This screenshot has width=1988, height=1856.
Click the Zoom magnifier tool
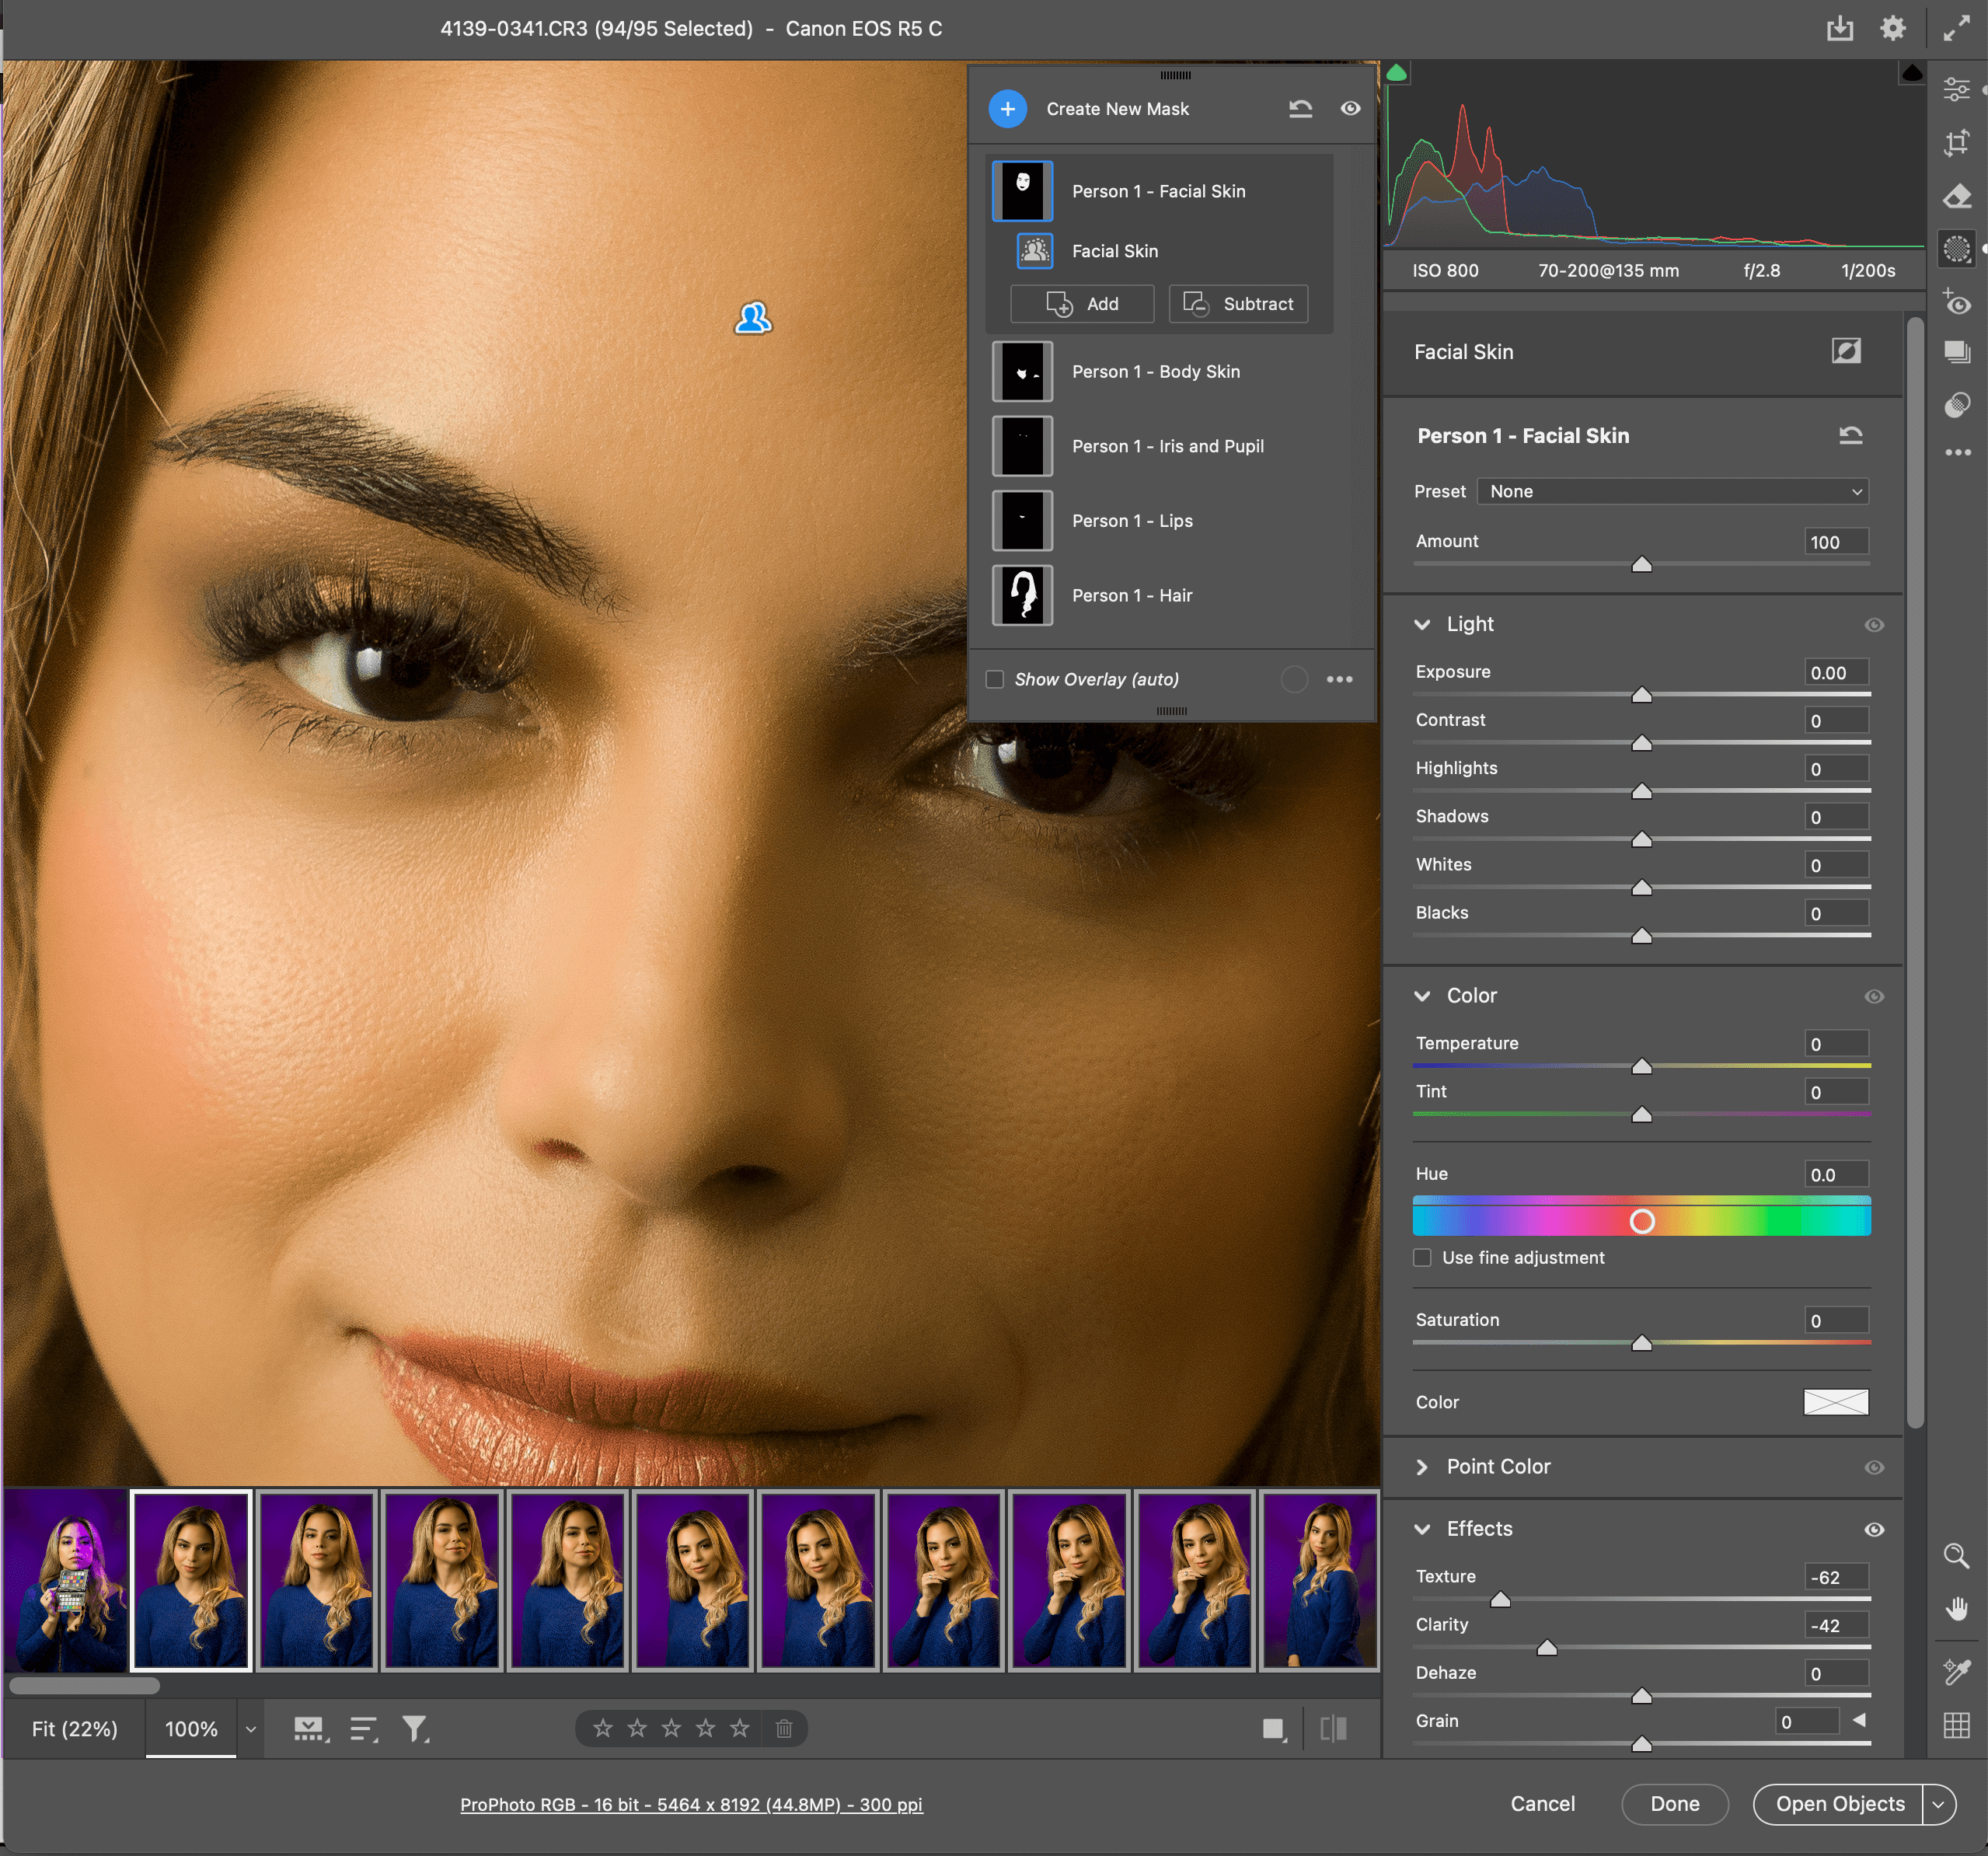(x=1956, y=1555)
